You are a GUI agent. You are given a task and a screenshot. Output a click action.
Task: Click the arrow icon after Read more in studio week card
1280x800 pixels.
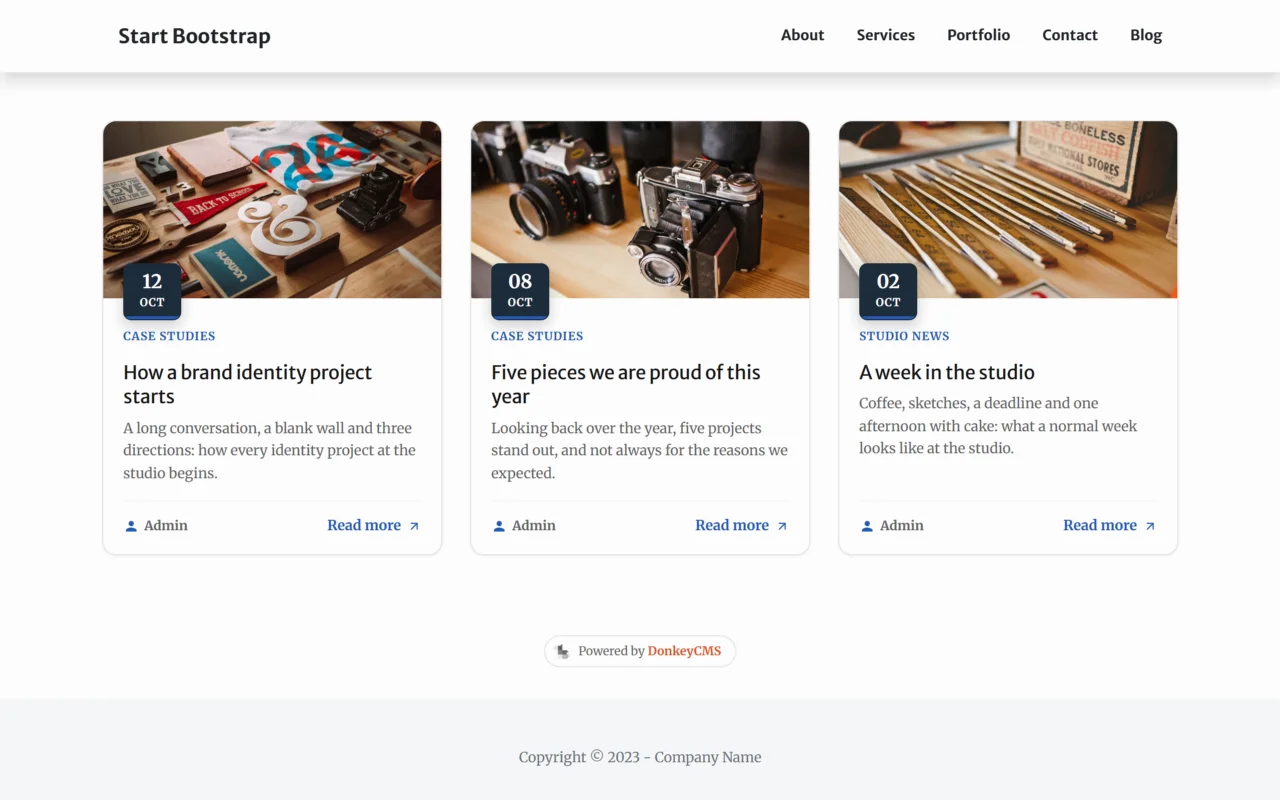coord(1150,526)
